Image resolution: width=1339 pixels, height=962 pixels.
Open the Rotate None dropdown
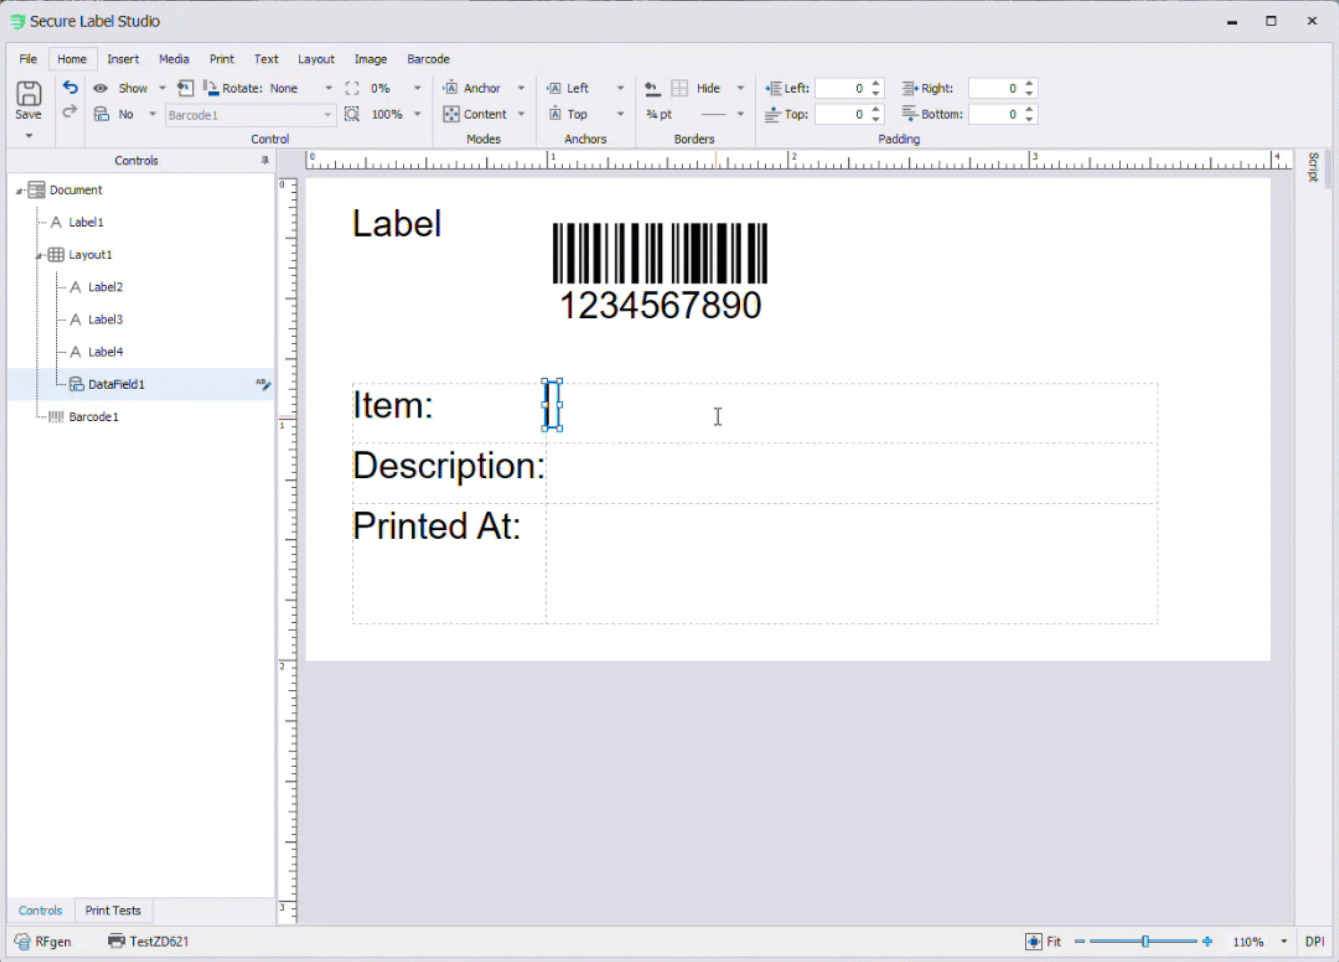(328, 88)
